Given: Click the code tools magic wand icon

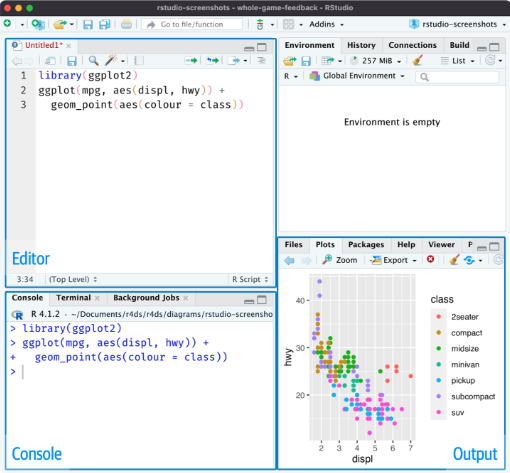Looking at the screenshot, I should [x=111, y=60].
